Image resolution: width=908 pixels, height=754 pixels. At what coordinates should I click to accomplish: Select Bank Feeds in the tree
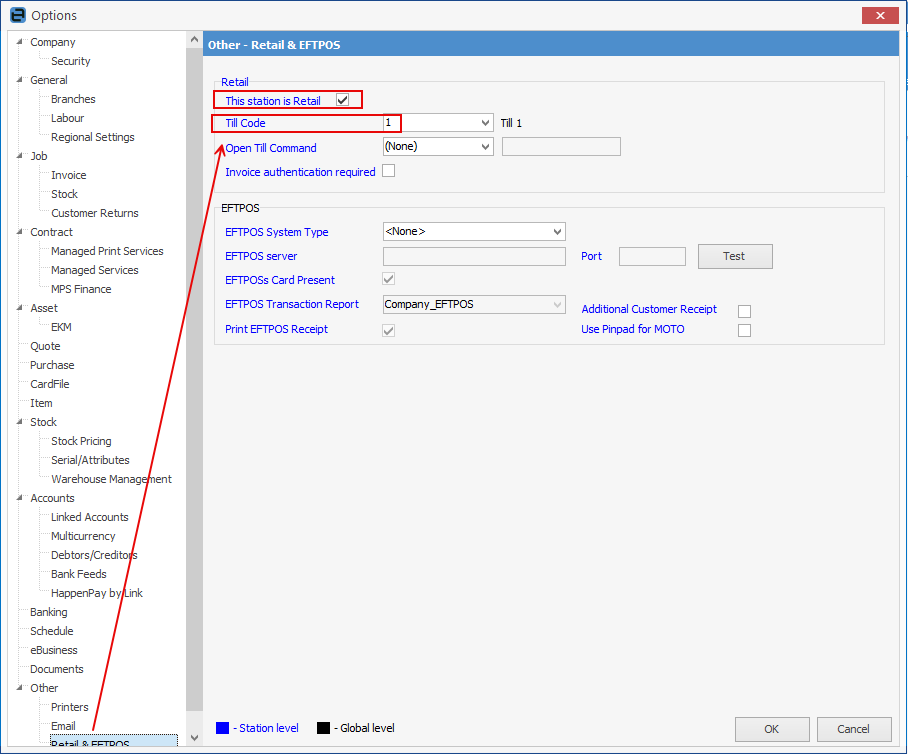pos(79,574)
